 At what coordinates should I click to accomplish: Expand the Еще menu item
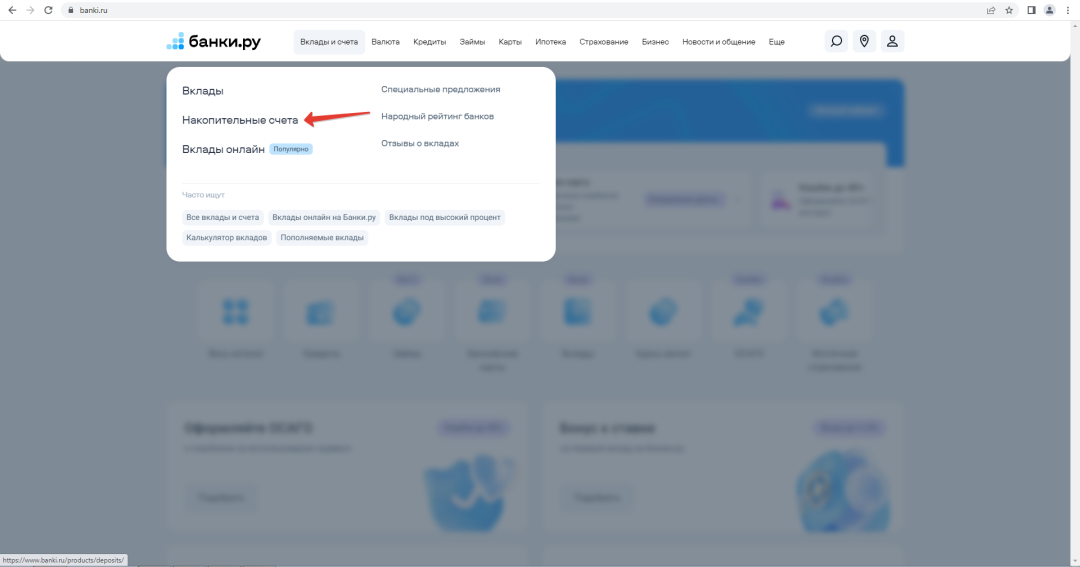[776, 42]
